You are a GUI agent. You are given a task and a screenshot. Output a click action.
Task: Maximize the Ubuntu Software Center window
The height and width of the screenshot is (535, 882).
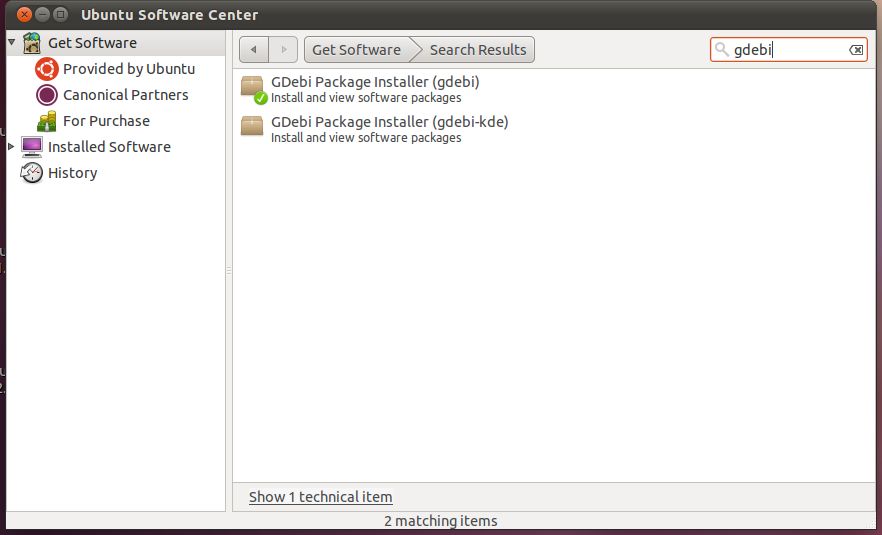click(x=61, y=15)
